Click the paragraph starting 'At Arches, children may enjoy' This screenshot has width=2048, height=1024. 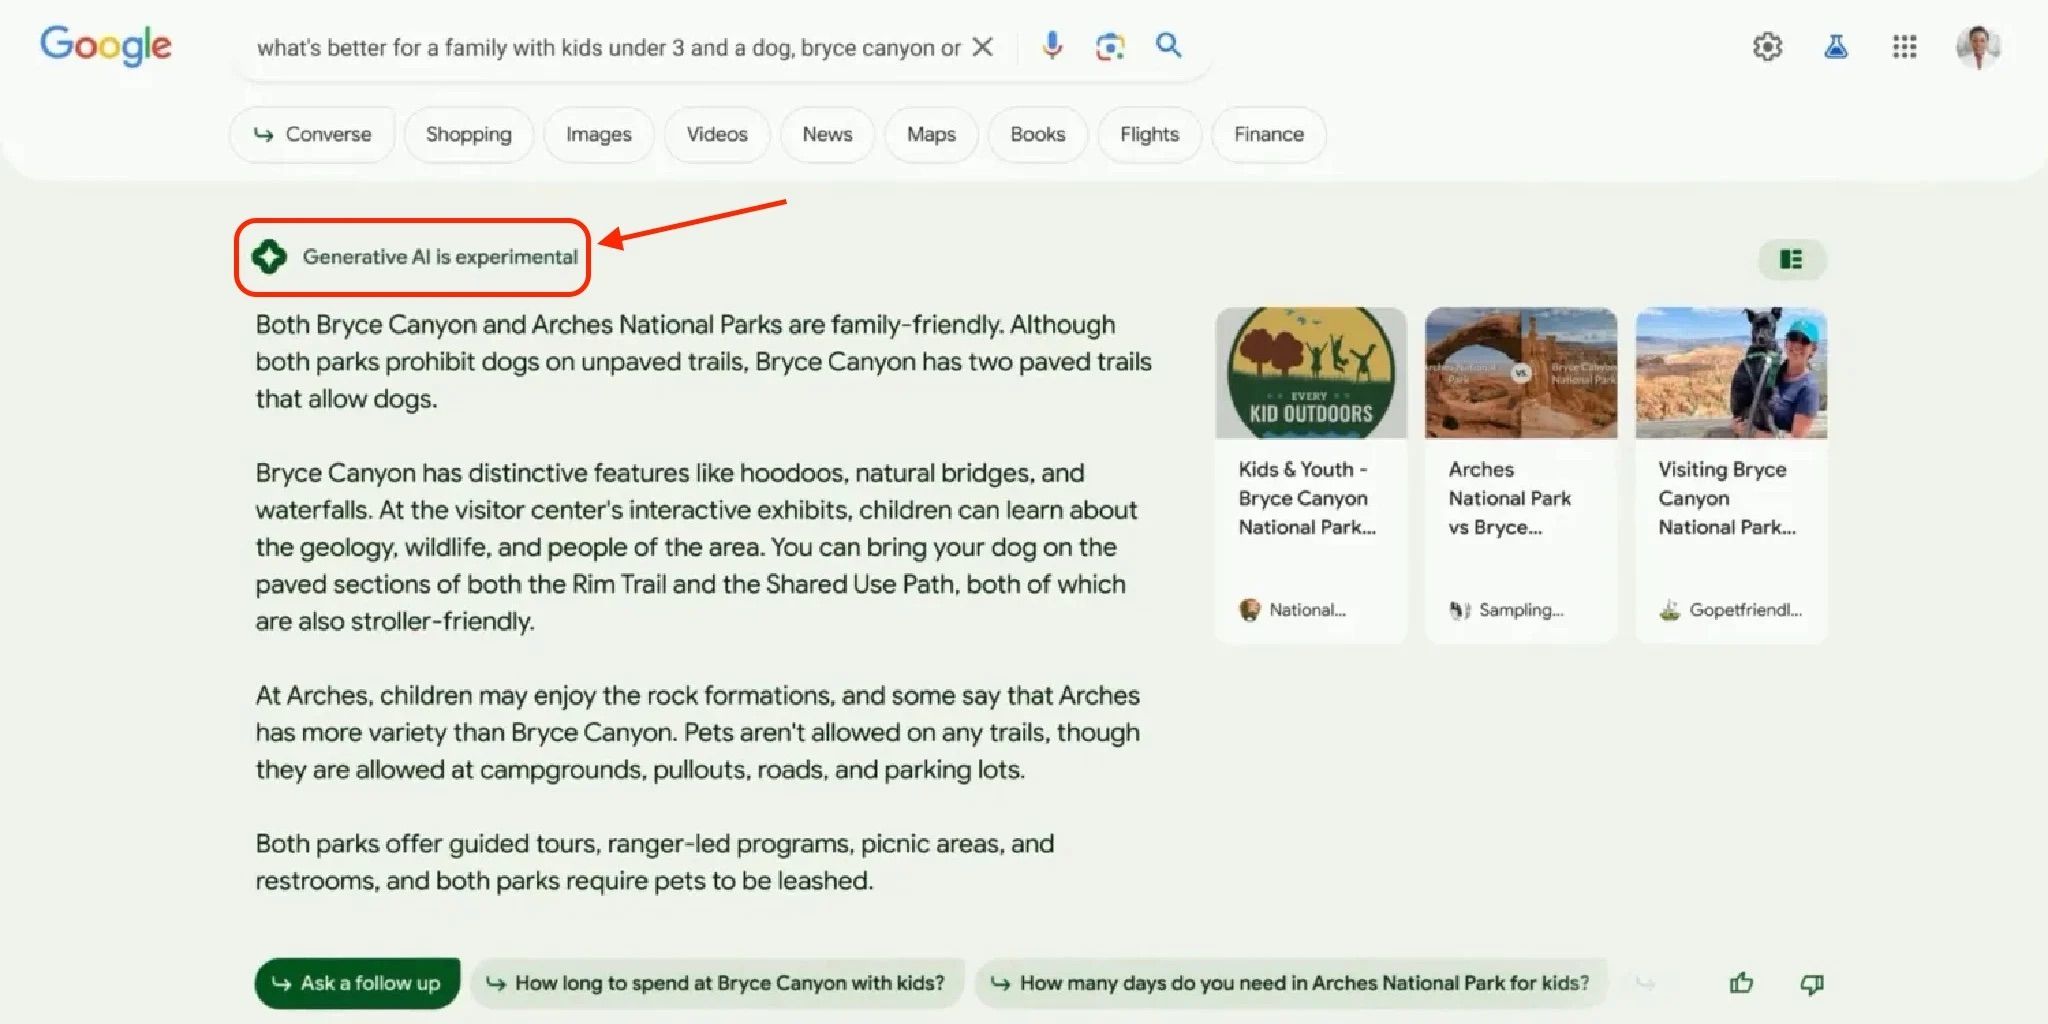click(x=697, y=732)
